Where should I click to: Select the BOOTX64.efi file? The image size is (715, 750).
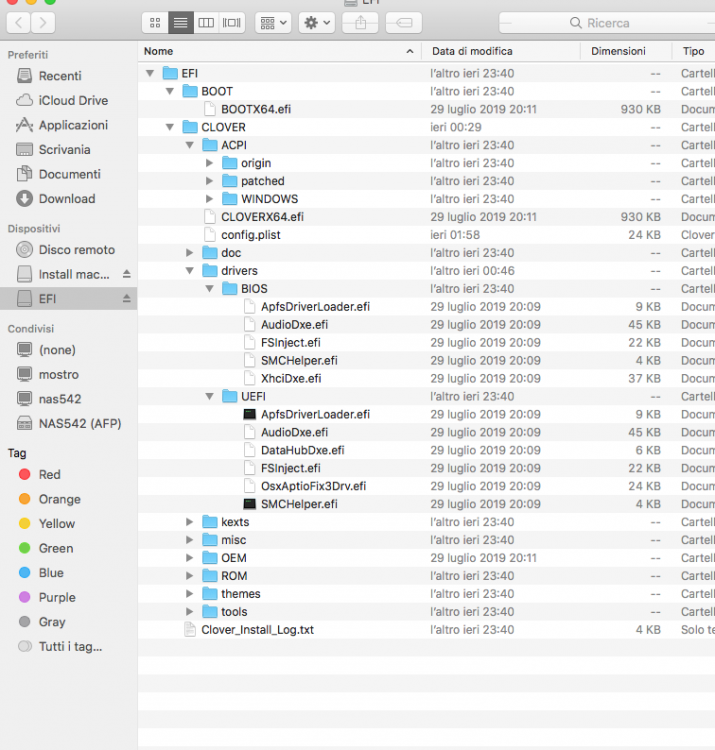tap(256, 109)
